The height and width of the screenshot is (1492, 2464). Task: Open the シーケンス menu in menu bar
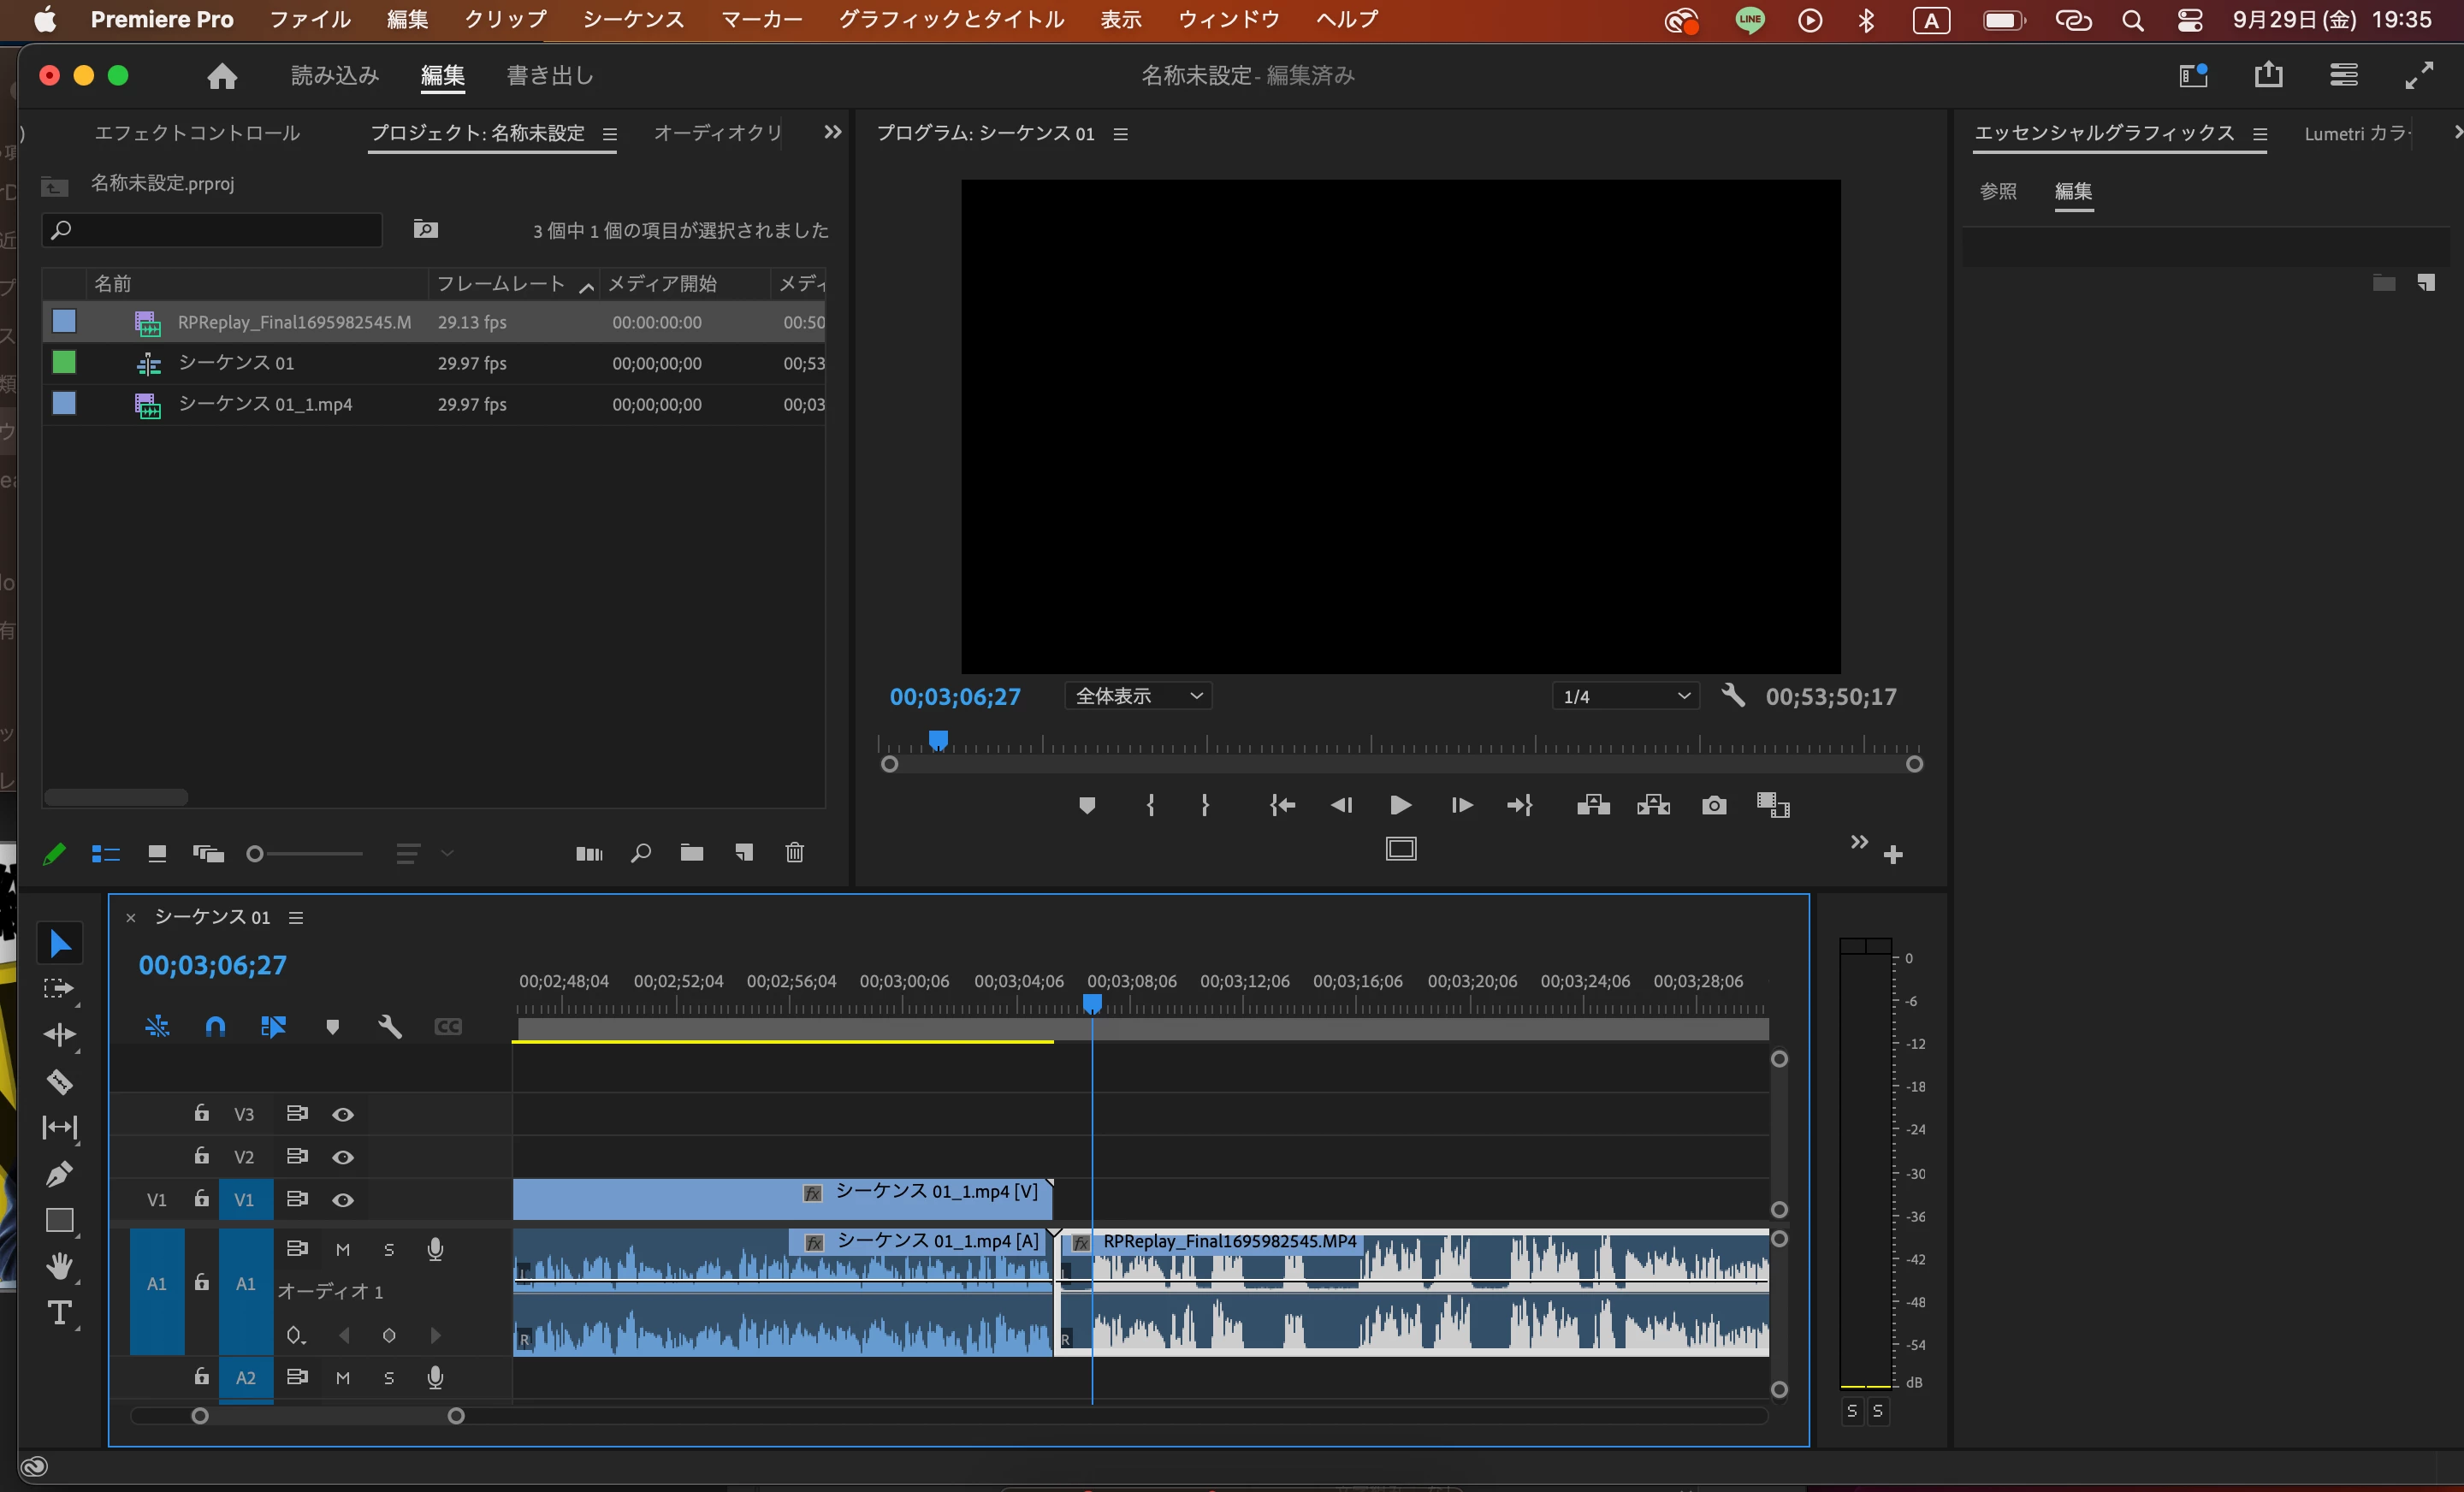[x=633, y=19]
